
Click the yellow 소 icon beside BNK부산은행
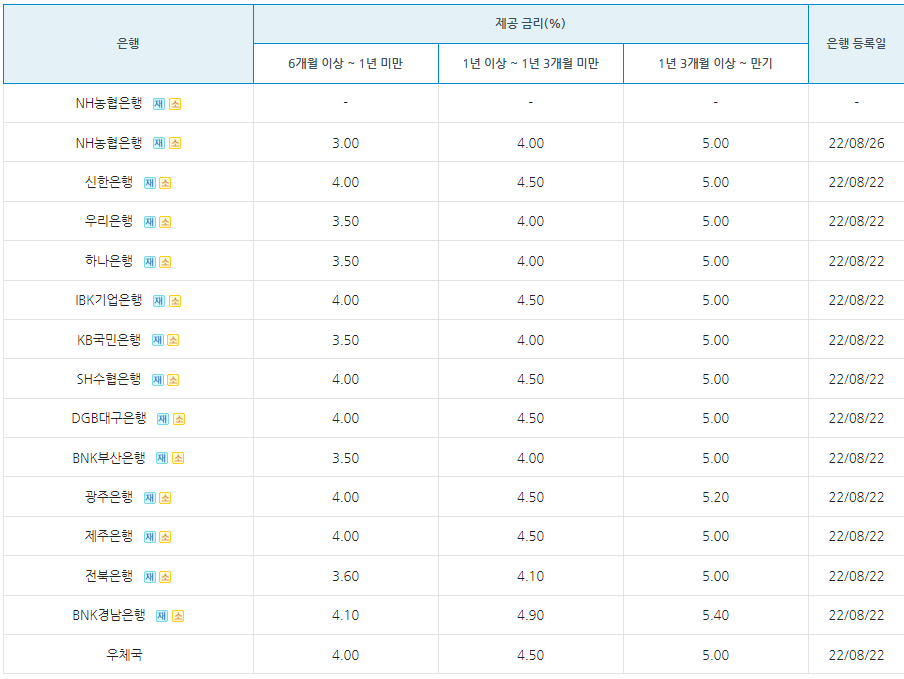click(178, 459)
